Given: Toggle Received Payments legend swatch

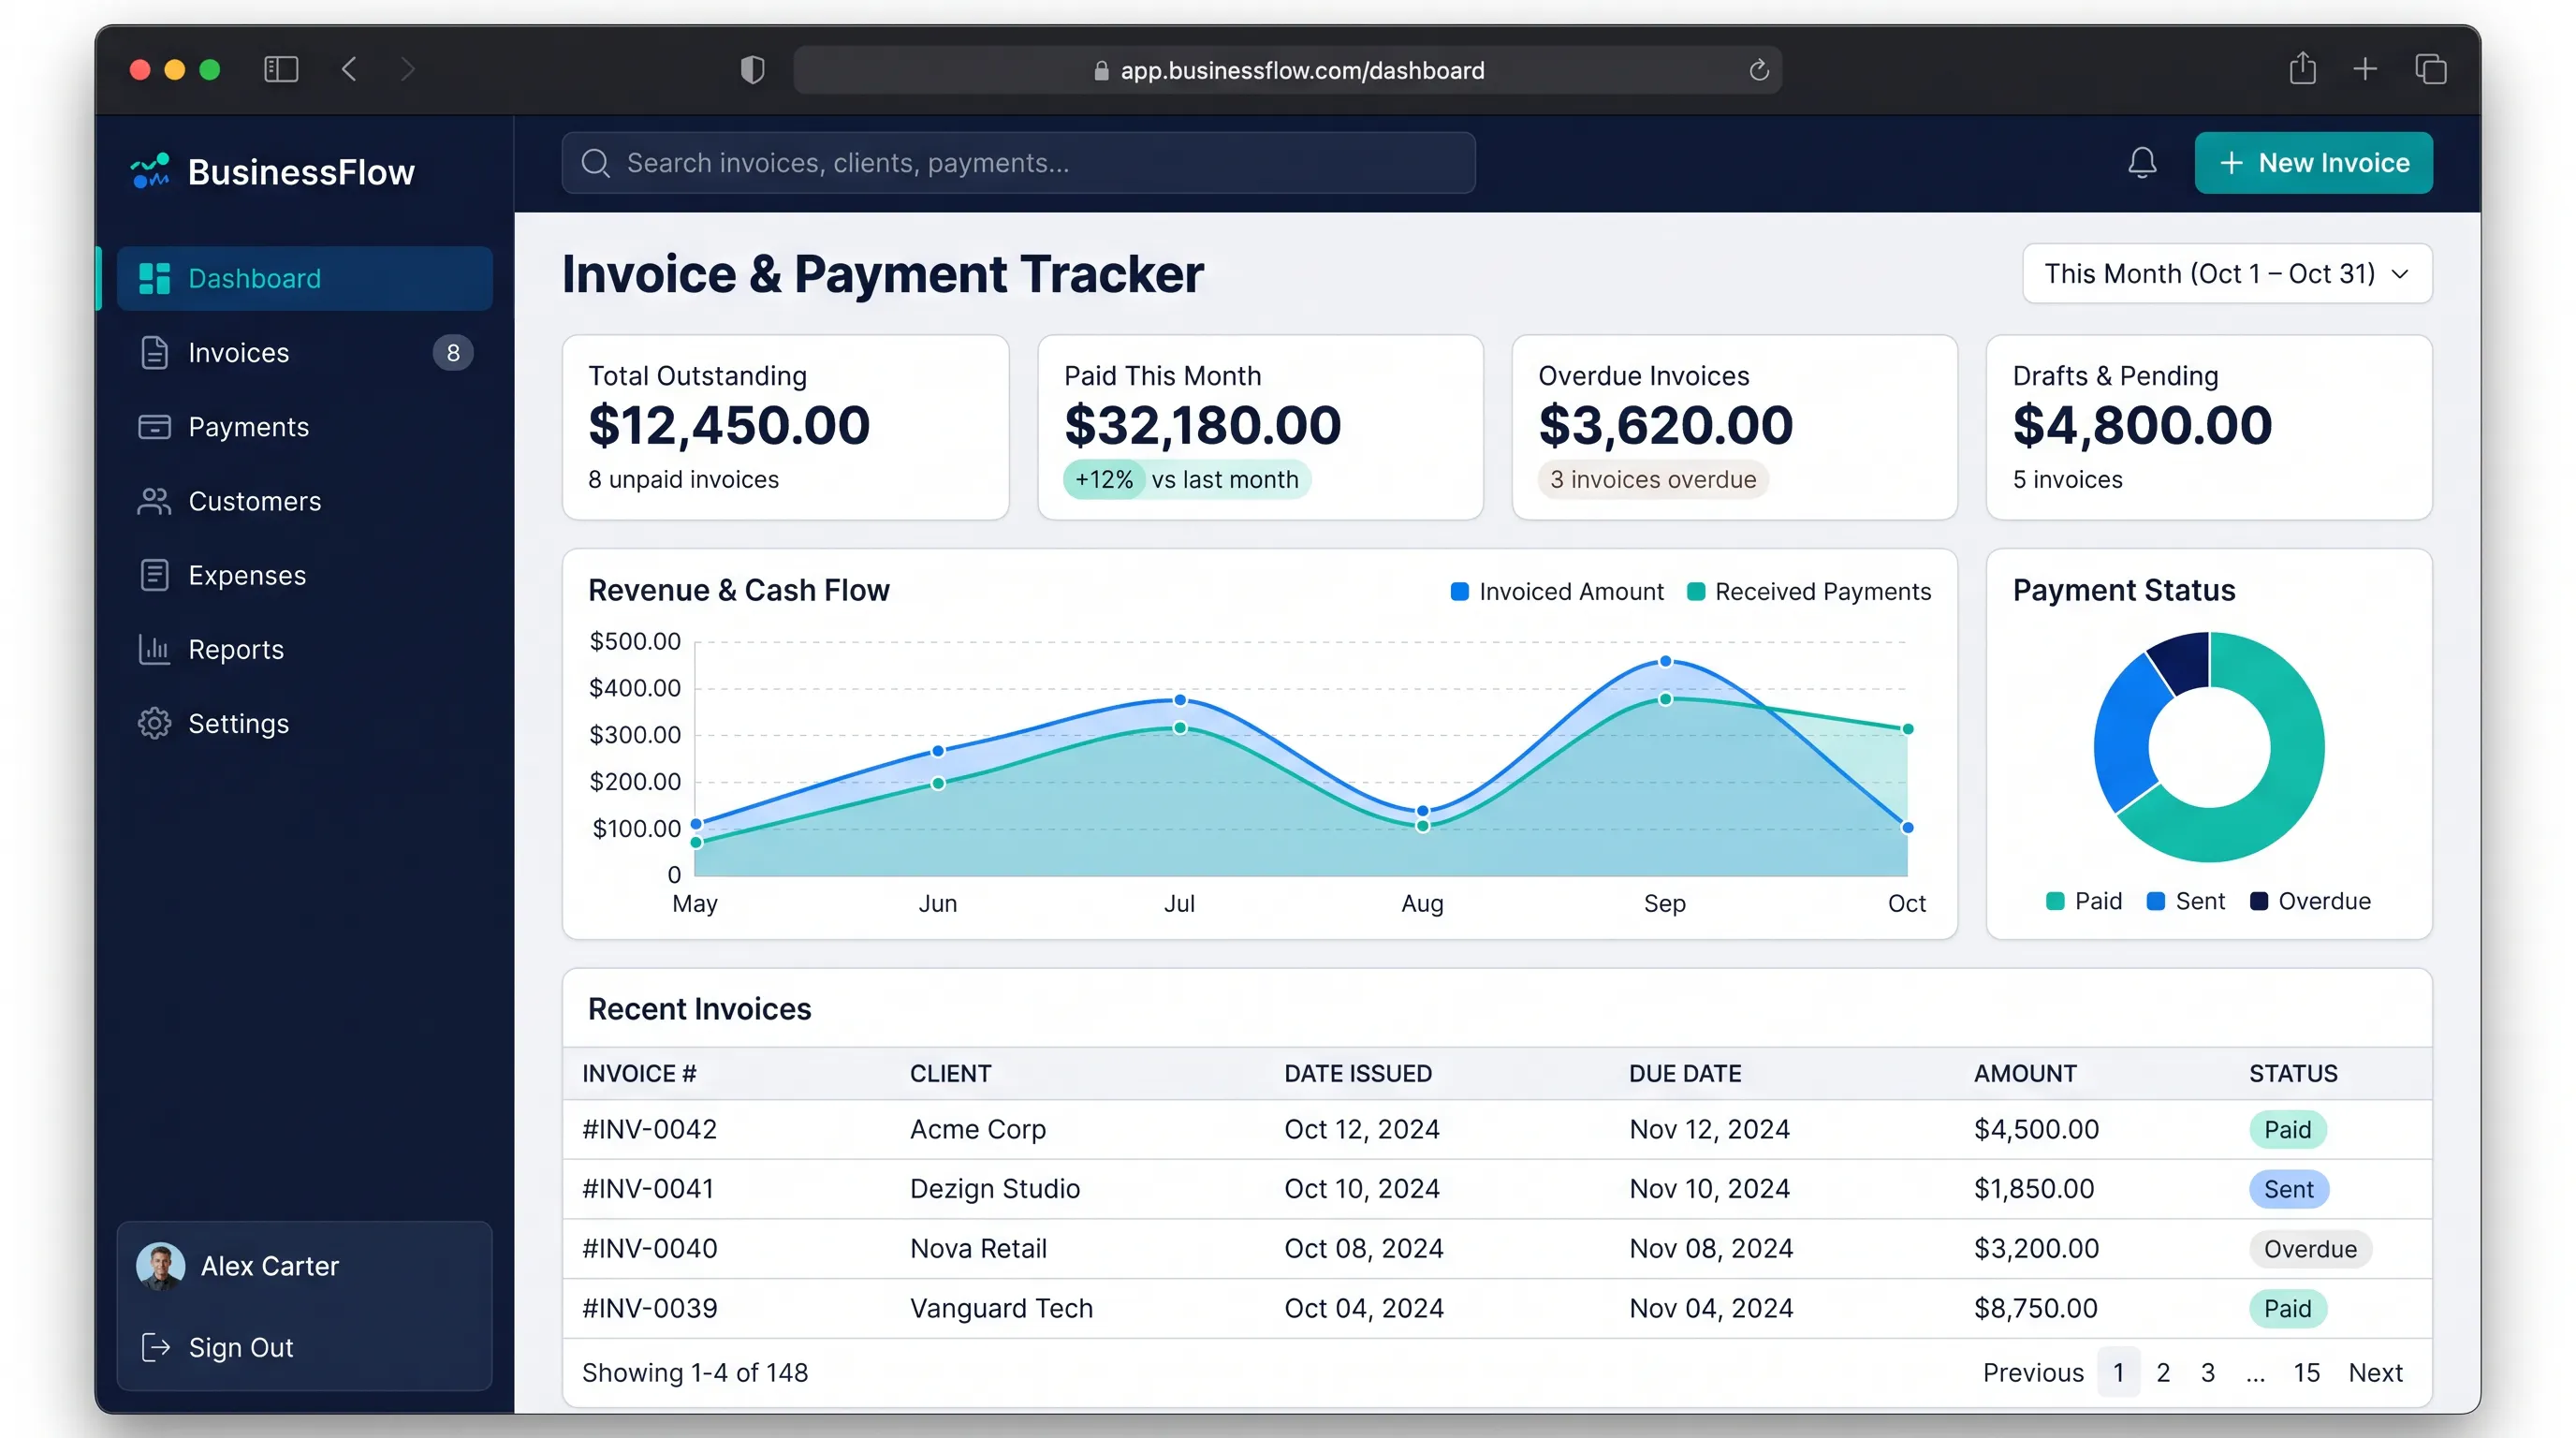Looking at the screenshot, I should pos(1696,591).
